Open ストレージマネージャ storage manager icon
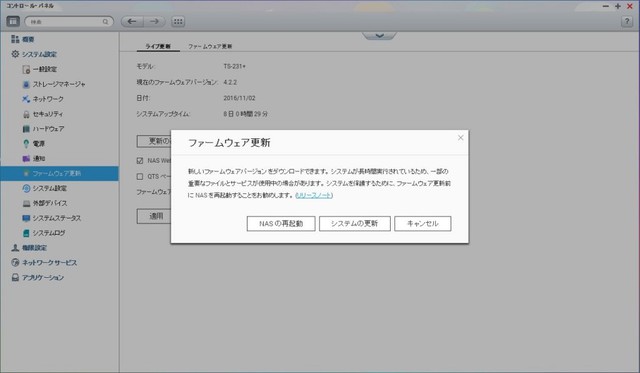The height and width of the screenshot is (373, 640). 26,84
